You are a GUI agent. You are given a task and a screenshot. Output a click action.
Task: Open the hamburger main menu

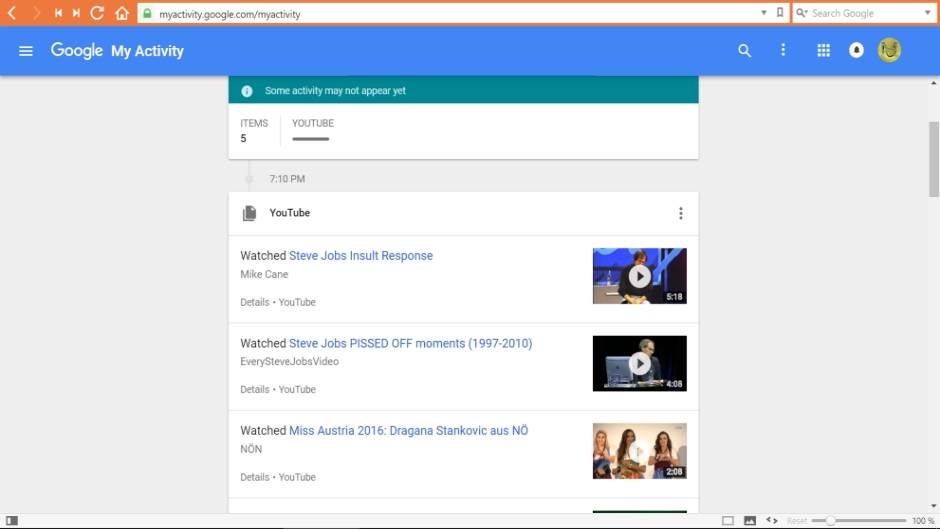pos(26,51)
